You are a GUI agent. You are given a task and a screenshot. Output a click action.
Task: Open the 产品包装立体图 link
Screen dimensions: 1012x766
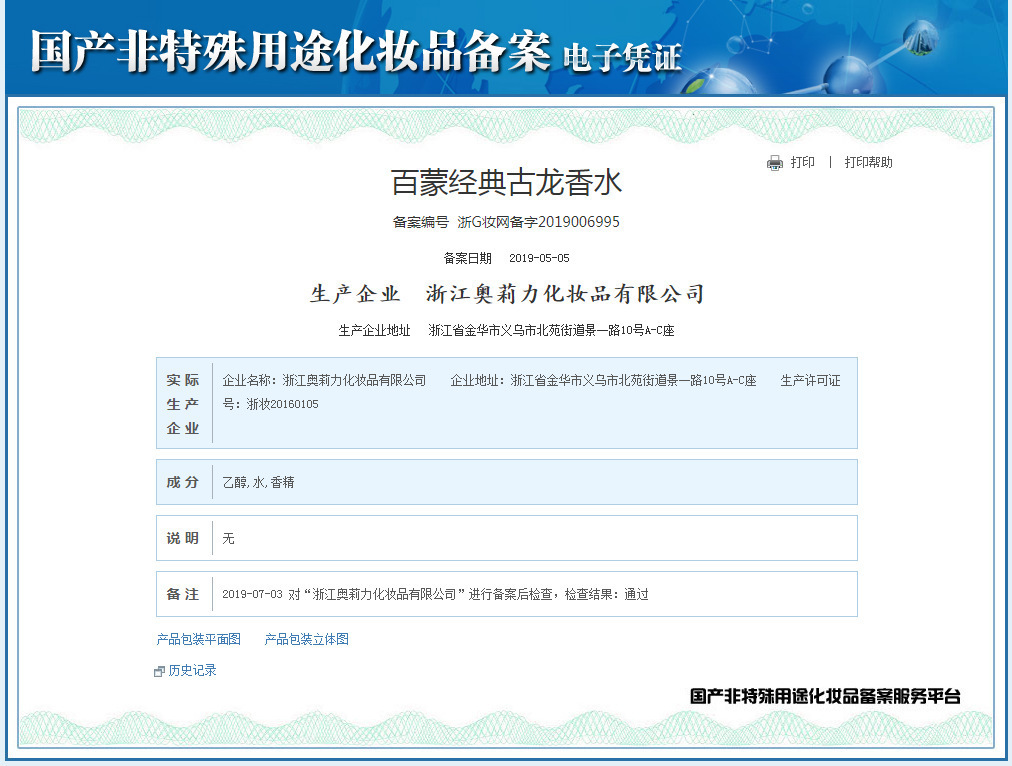pos(306,639)
